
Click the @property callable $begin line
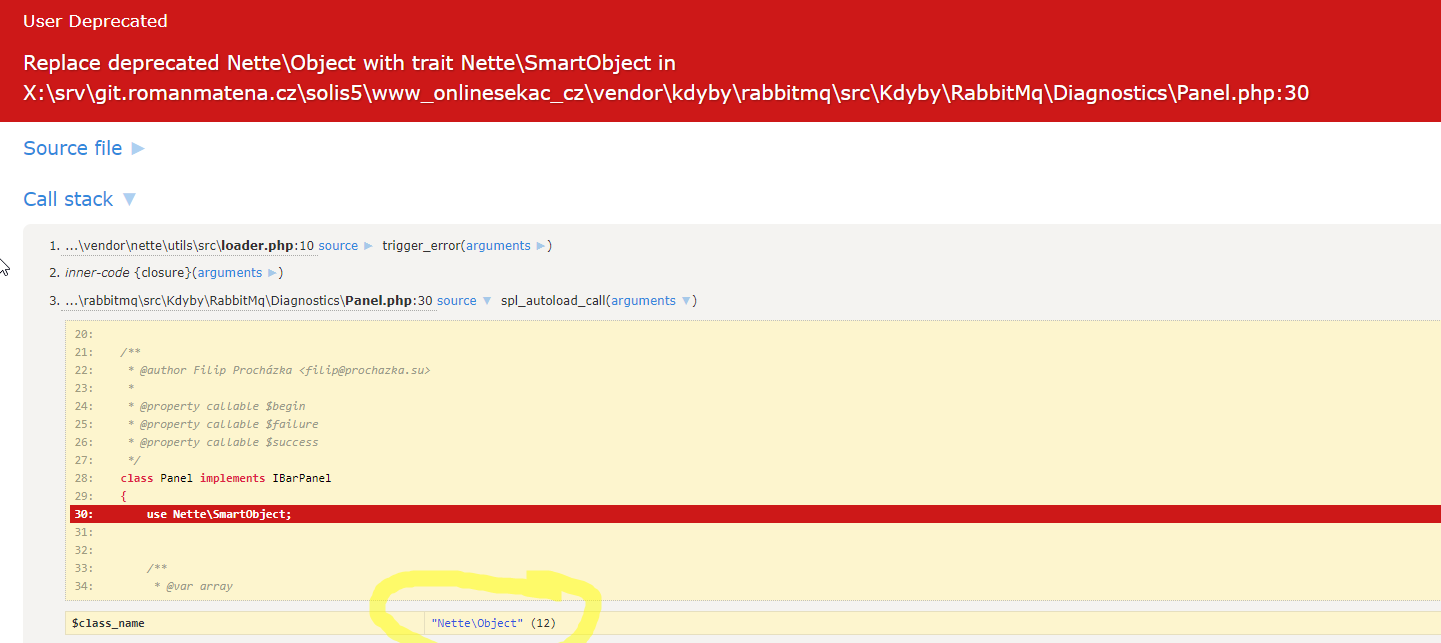click(x=216, y=406)
